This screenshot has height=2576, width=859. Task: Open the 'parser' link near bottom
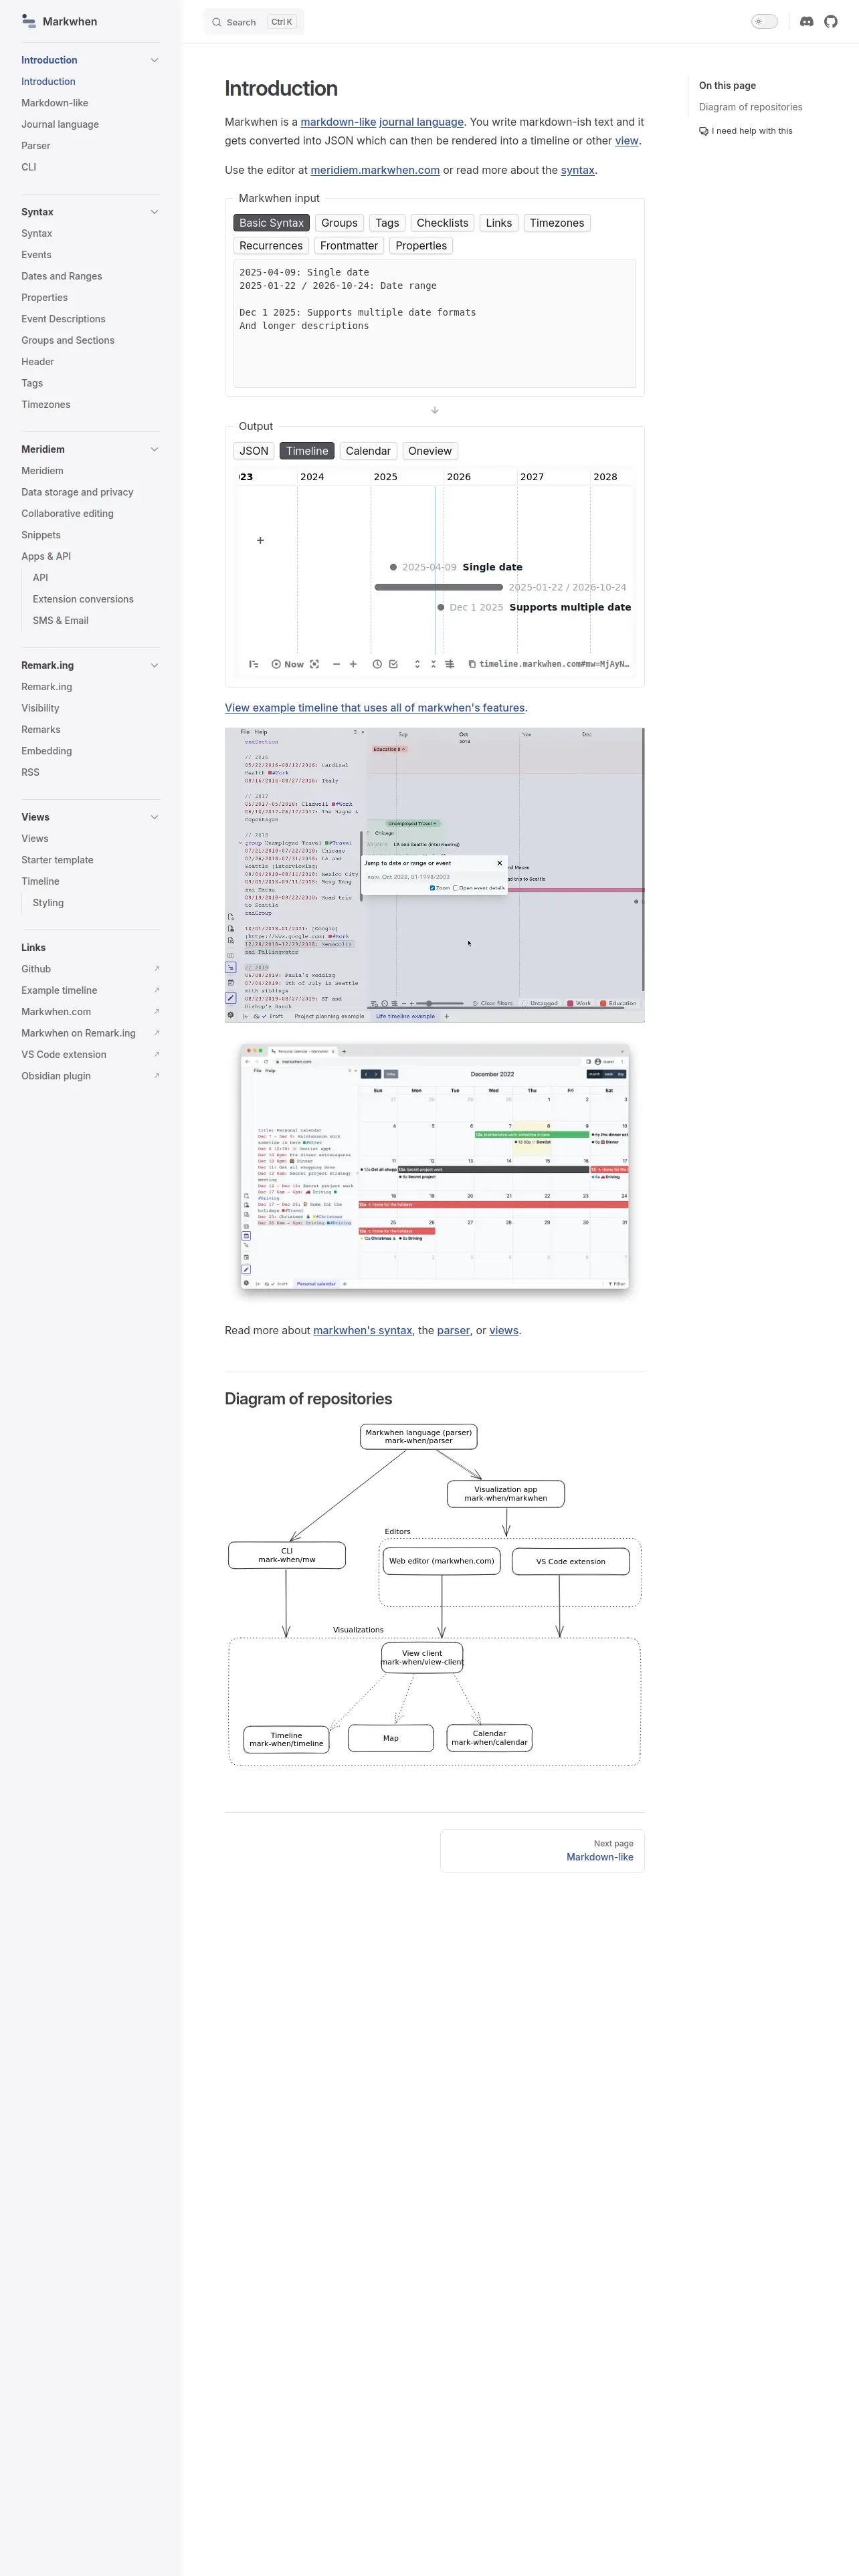(x=453, y=1330)
